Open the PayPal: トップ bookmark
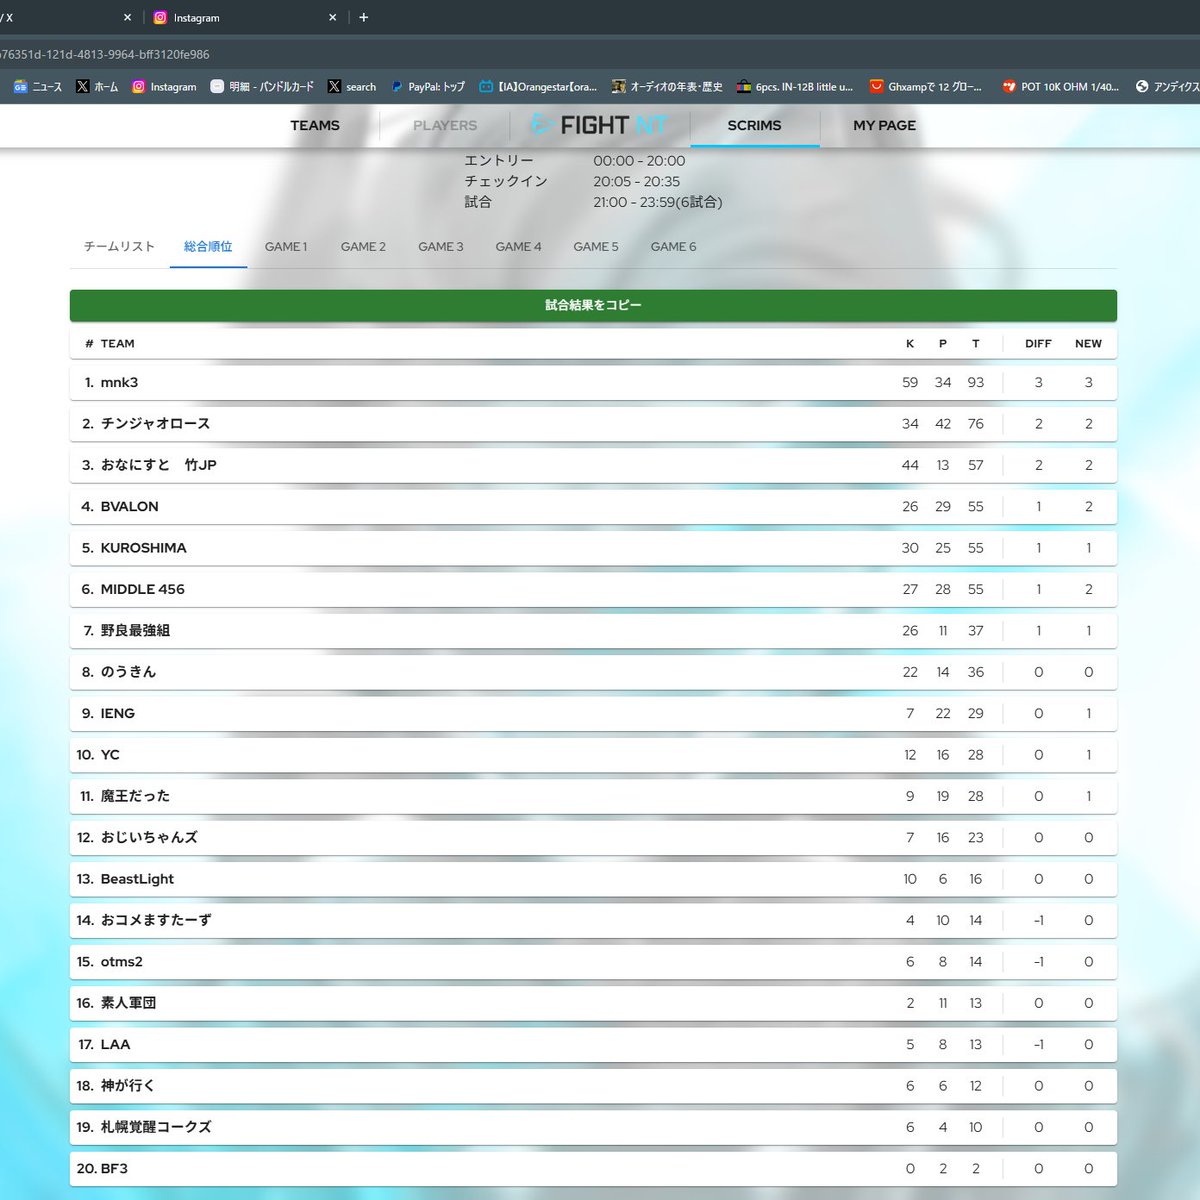Viewport: 1200px width, 1200px height. coord(428,87)
